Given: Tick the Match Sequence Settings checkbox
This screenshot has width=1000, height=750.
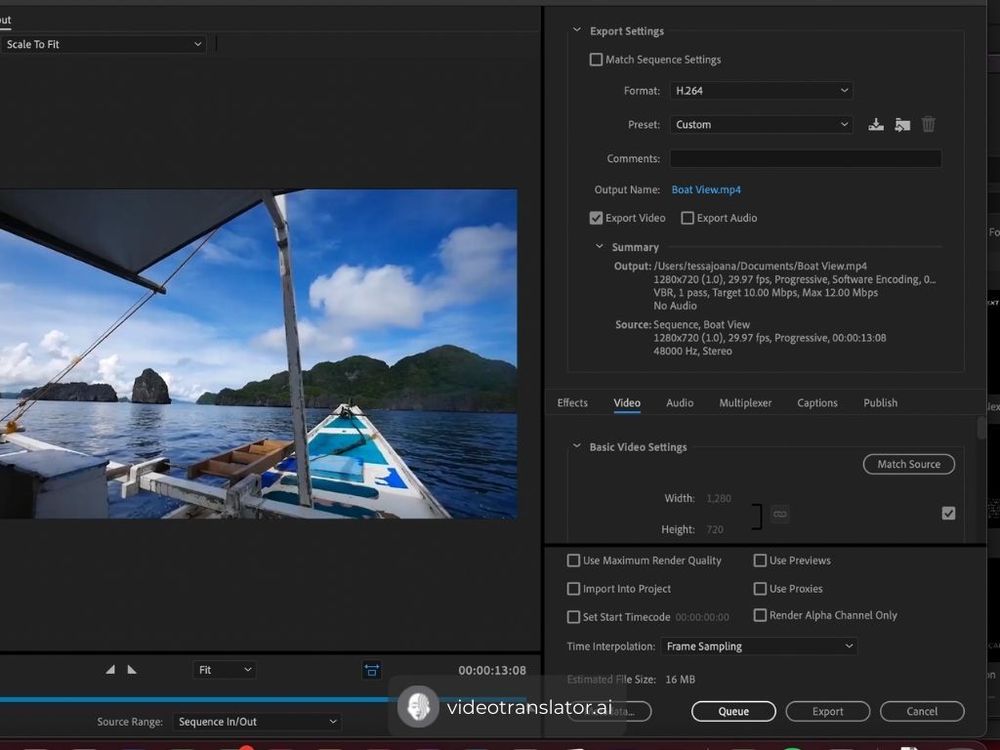Looking at the screenshot, I should coord(597,60).
